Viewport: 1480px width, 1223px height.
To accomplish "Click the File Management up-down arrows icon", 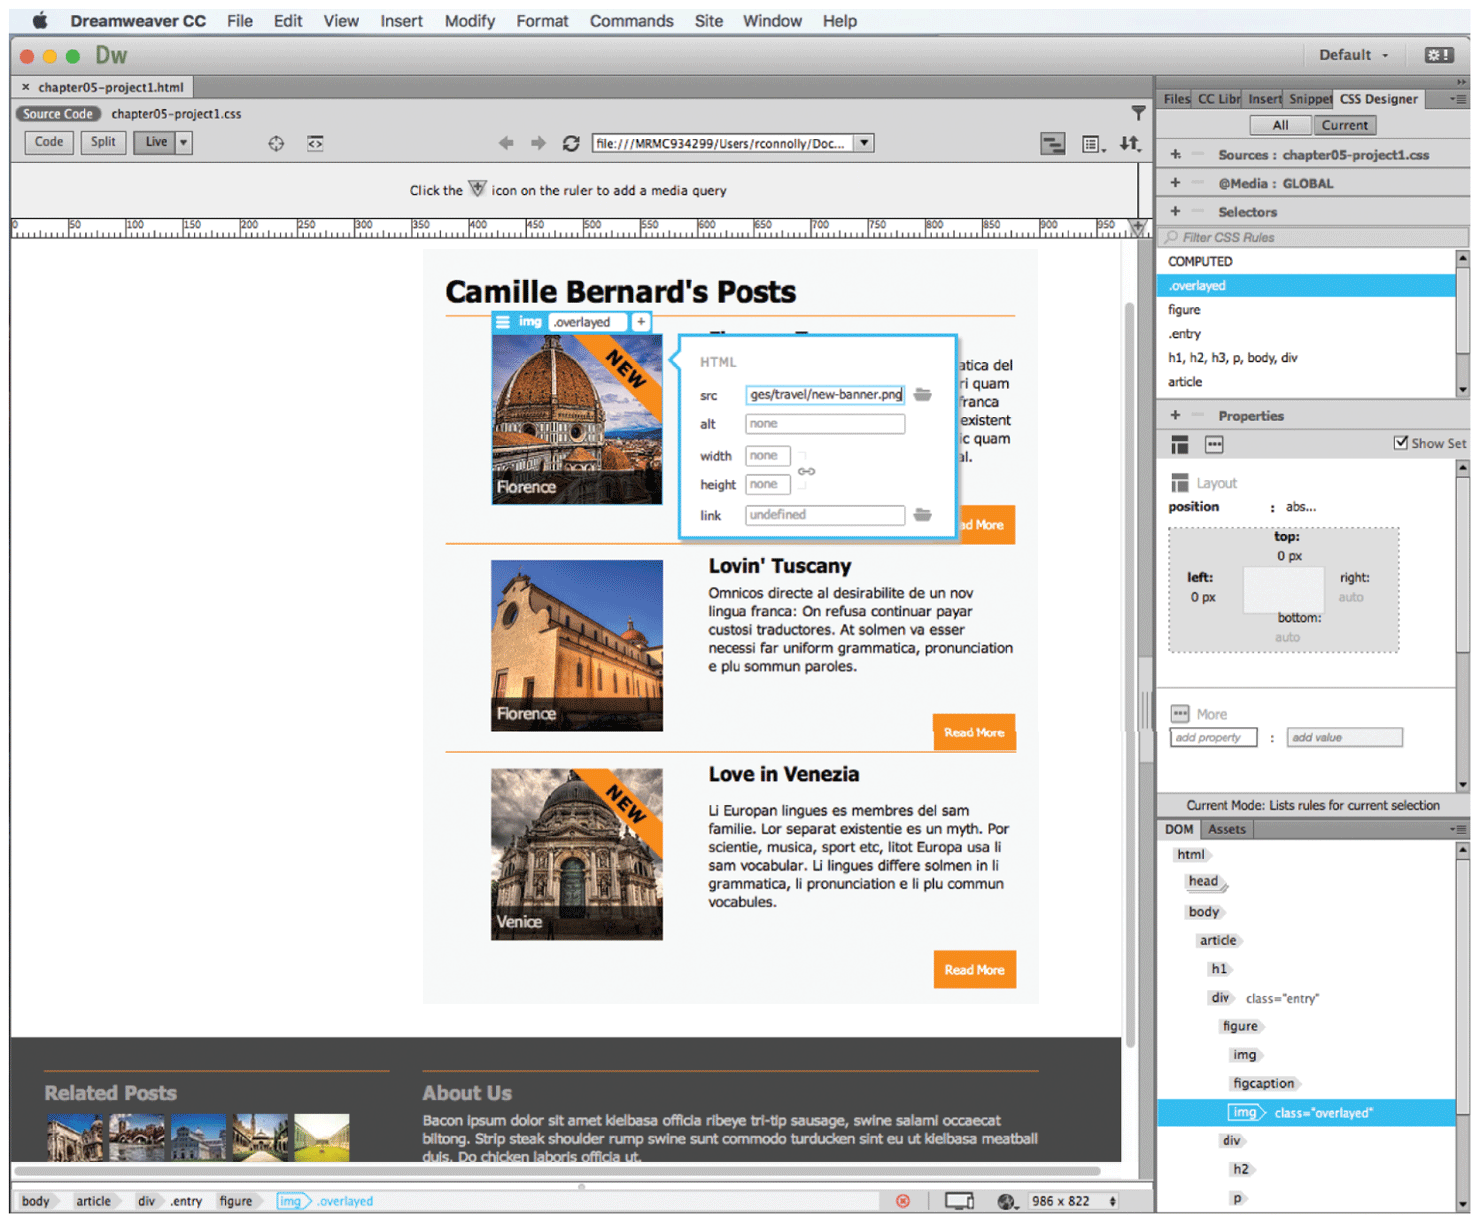I will click(x=1130, y=144).
